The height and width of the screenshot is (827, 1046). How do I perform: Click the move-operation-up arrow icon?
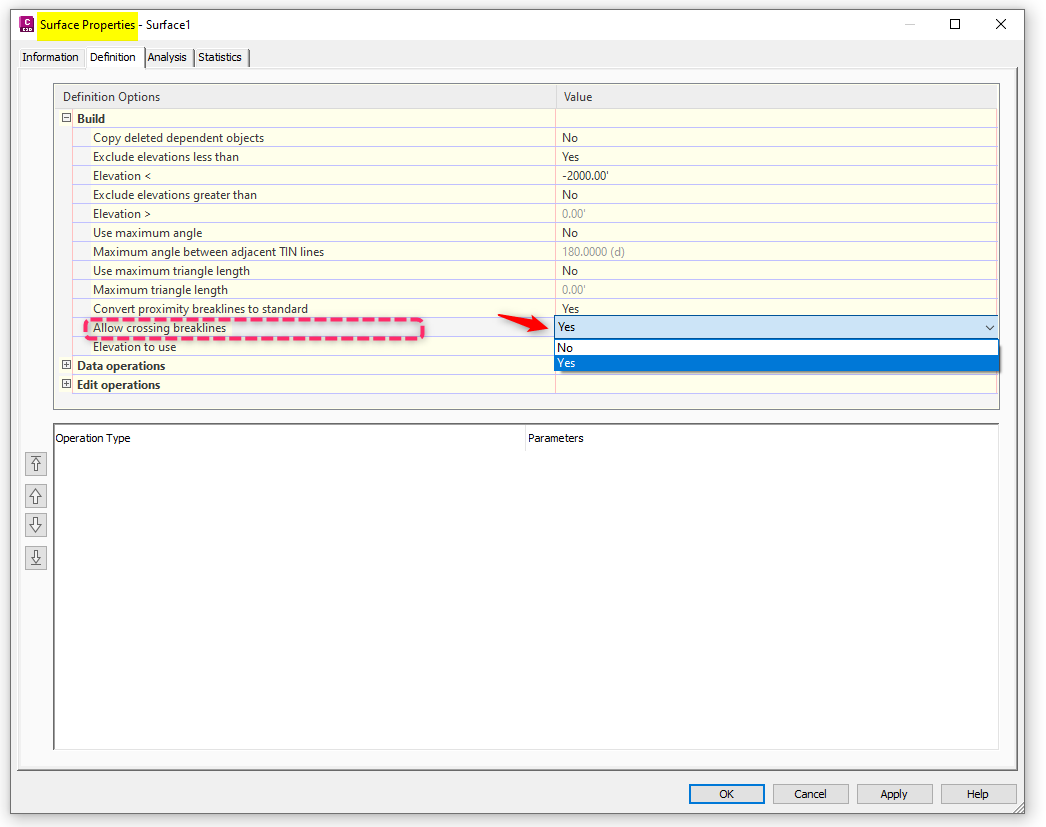[x=36, y=496]
